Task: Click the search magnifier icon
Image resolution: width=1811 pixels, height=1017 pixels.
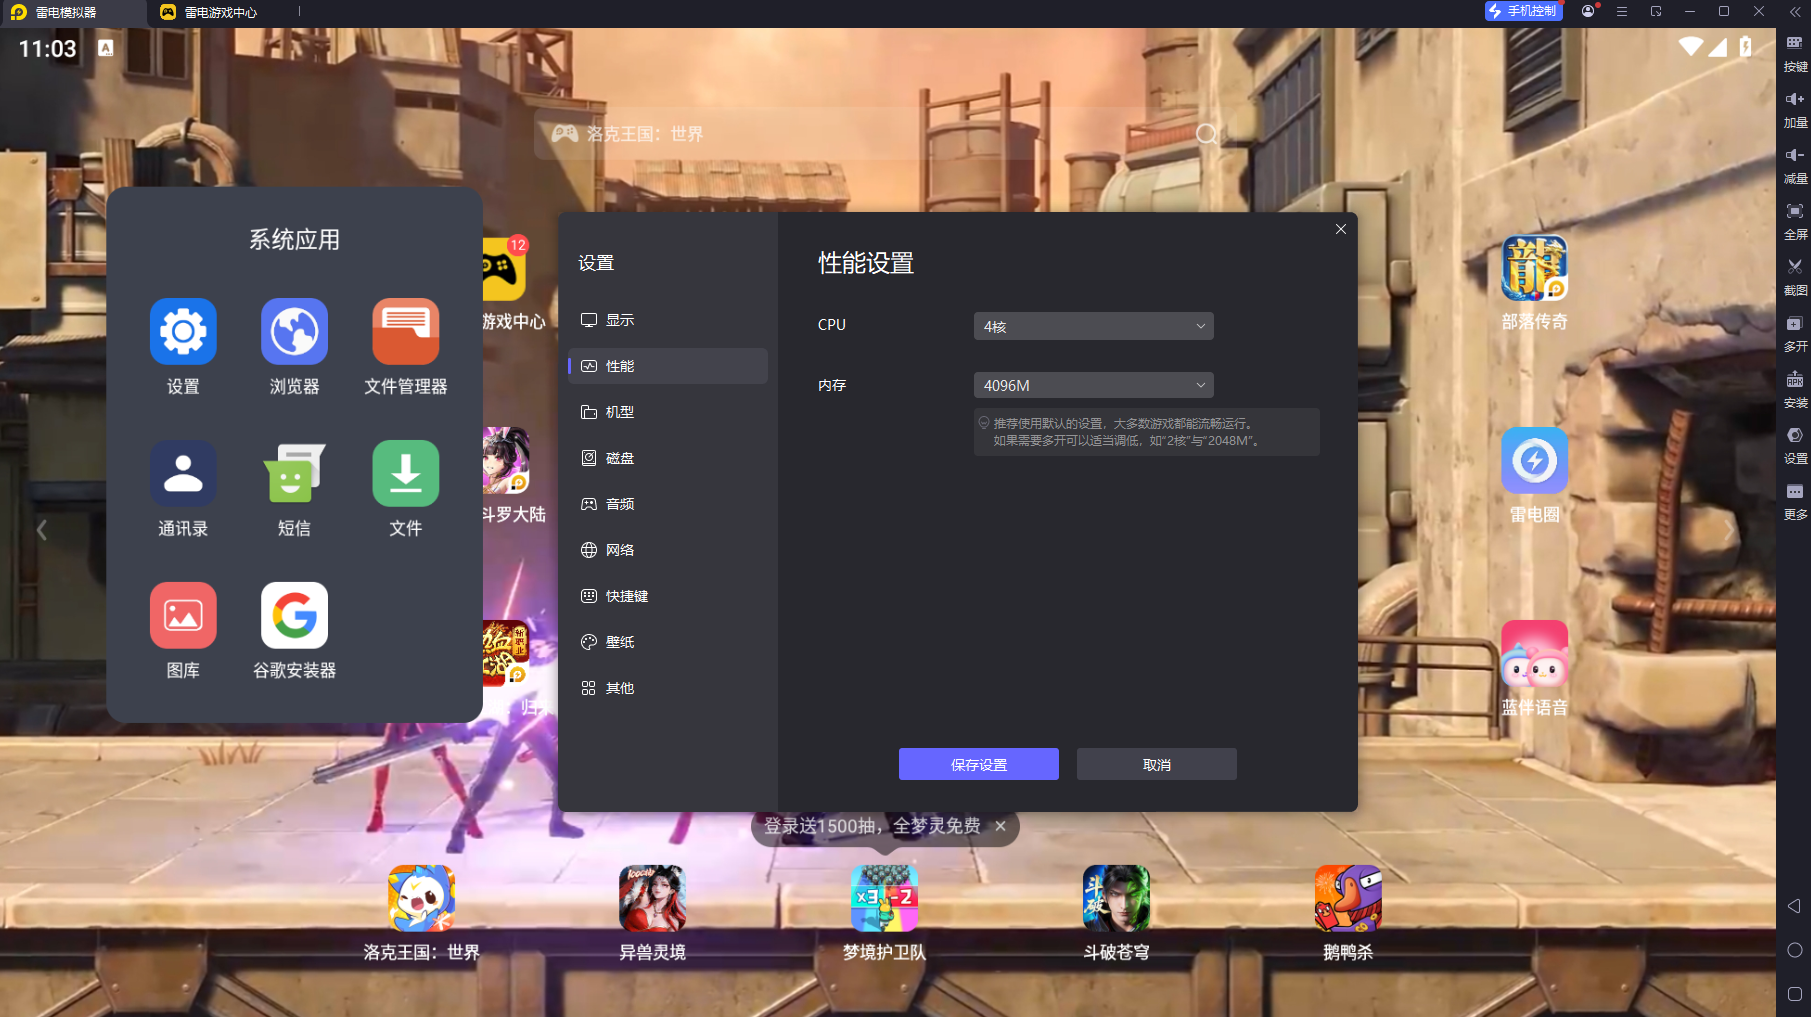Action: coord(1207,134)
